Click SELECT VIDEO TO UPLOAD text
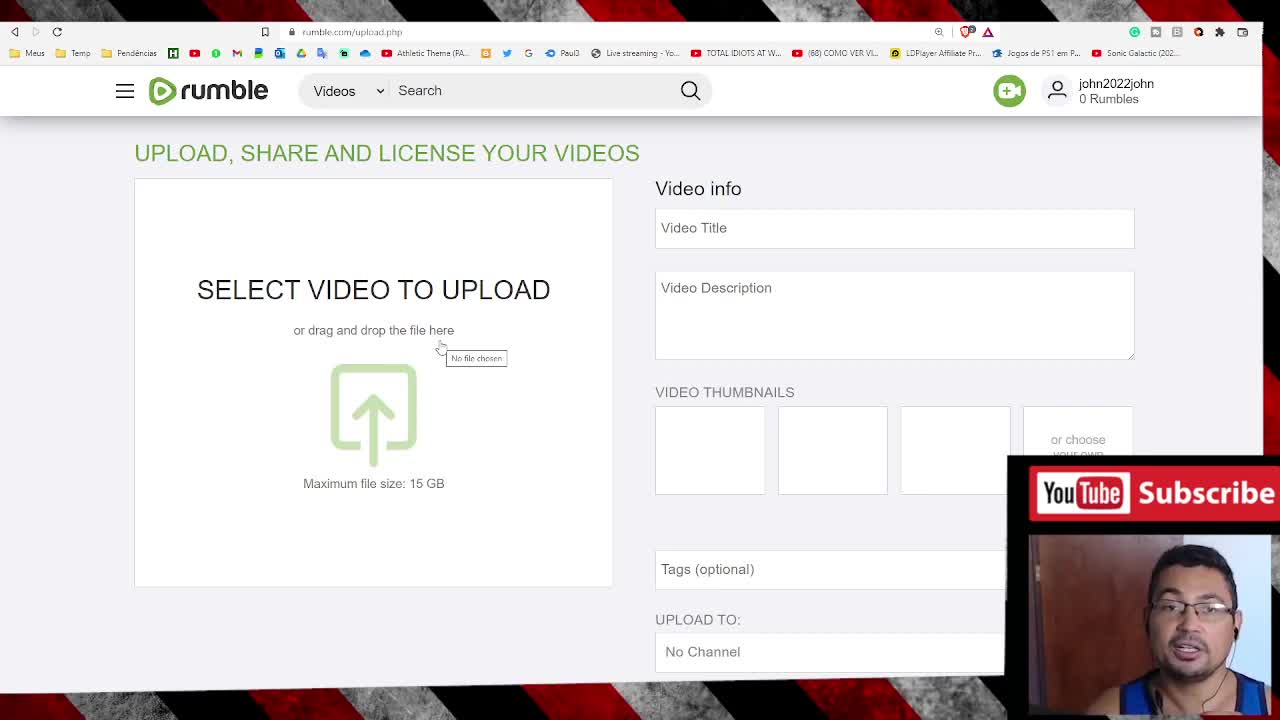This screenshot has height=720, width=1280. point(374,290)
